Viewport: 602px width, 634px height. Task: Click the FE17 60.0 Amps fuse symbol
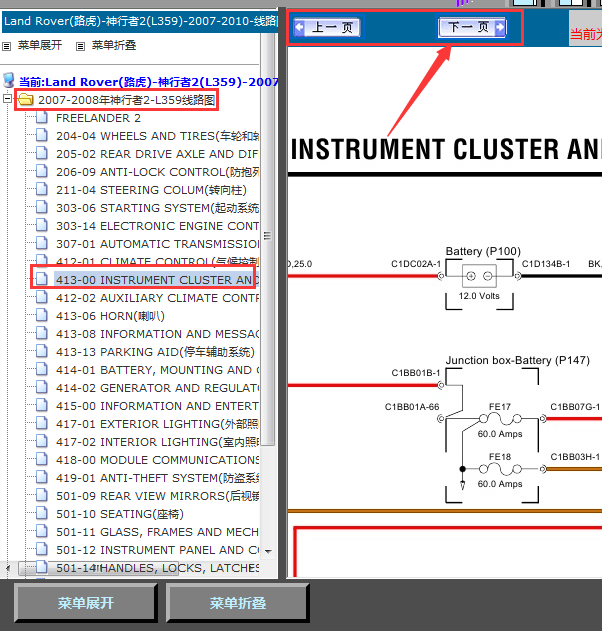(x=500, y=419)
